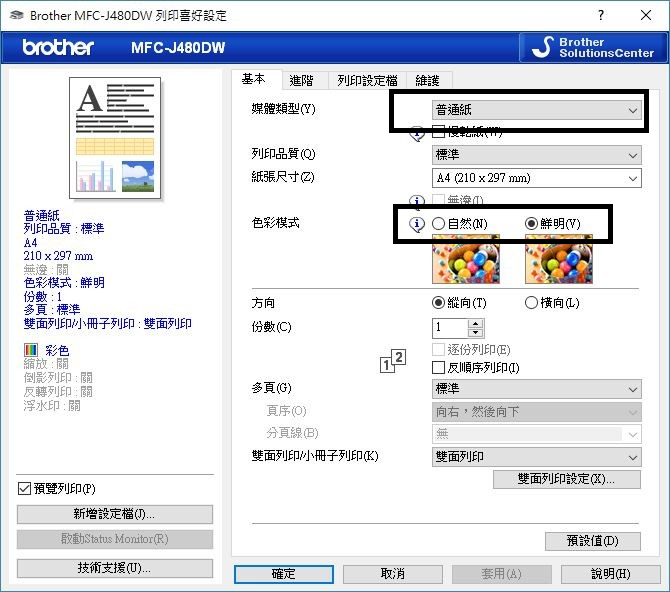Open Brother Solutions Center link icon
The height and width of the screenshot is (592, 670).
point(593,47)
